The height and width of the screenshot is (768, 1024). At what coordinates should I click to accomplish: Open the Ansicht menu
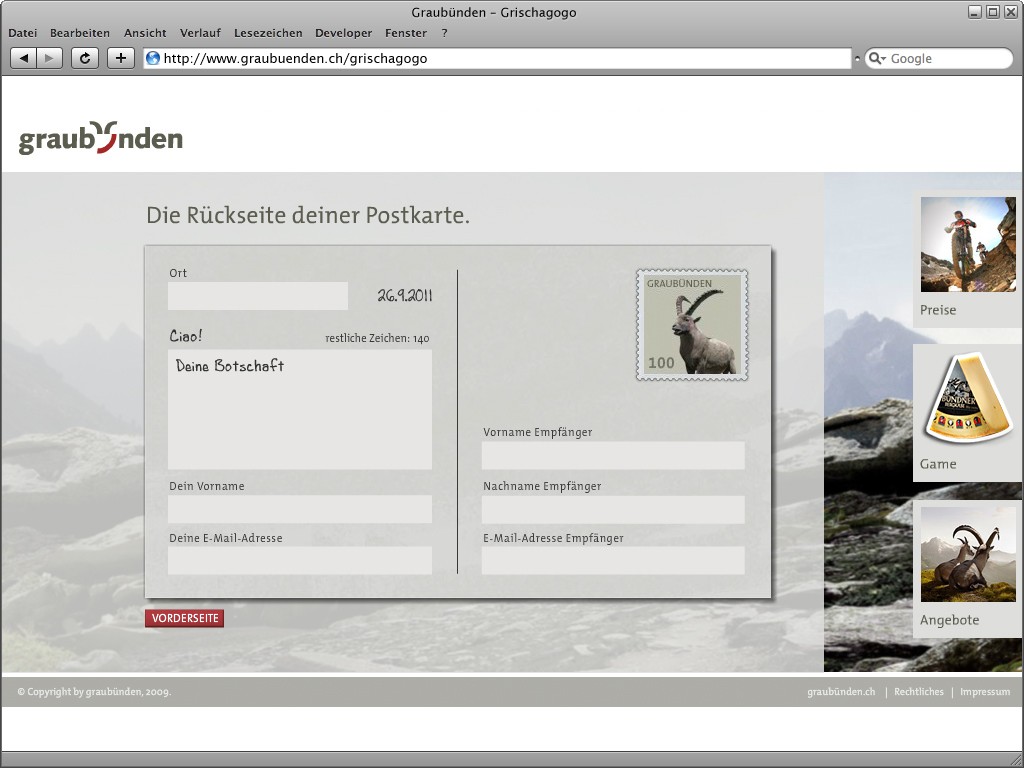145,33
